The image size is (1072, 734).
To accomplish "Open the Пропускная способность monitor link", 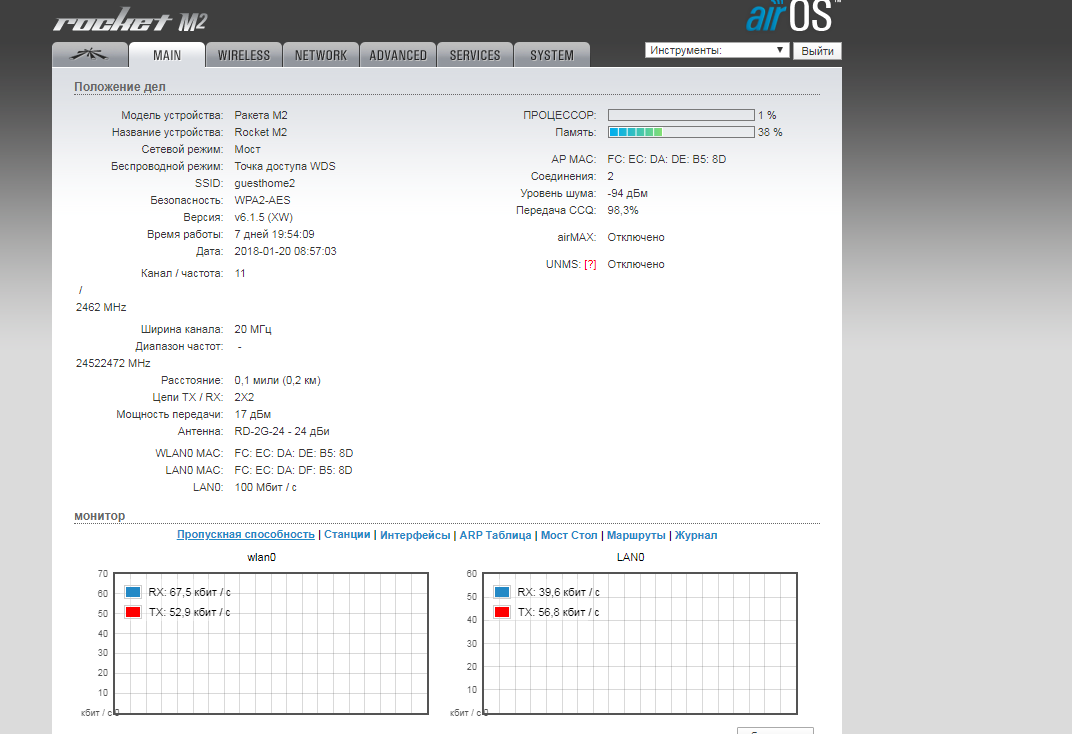I will point(245,534).
